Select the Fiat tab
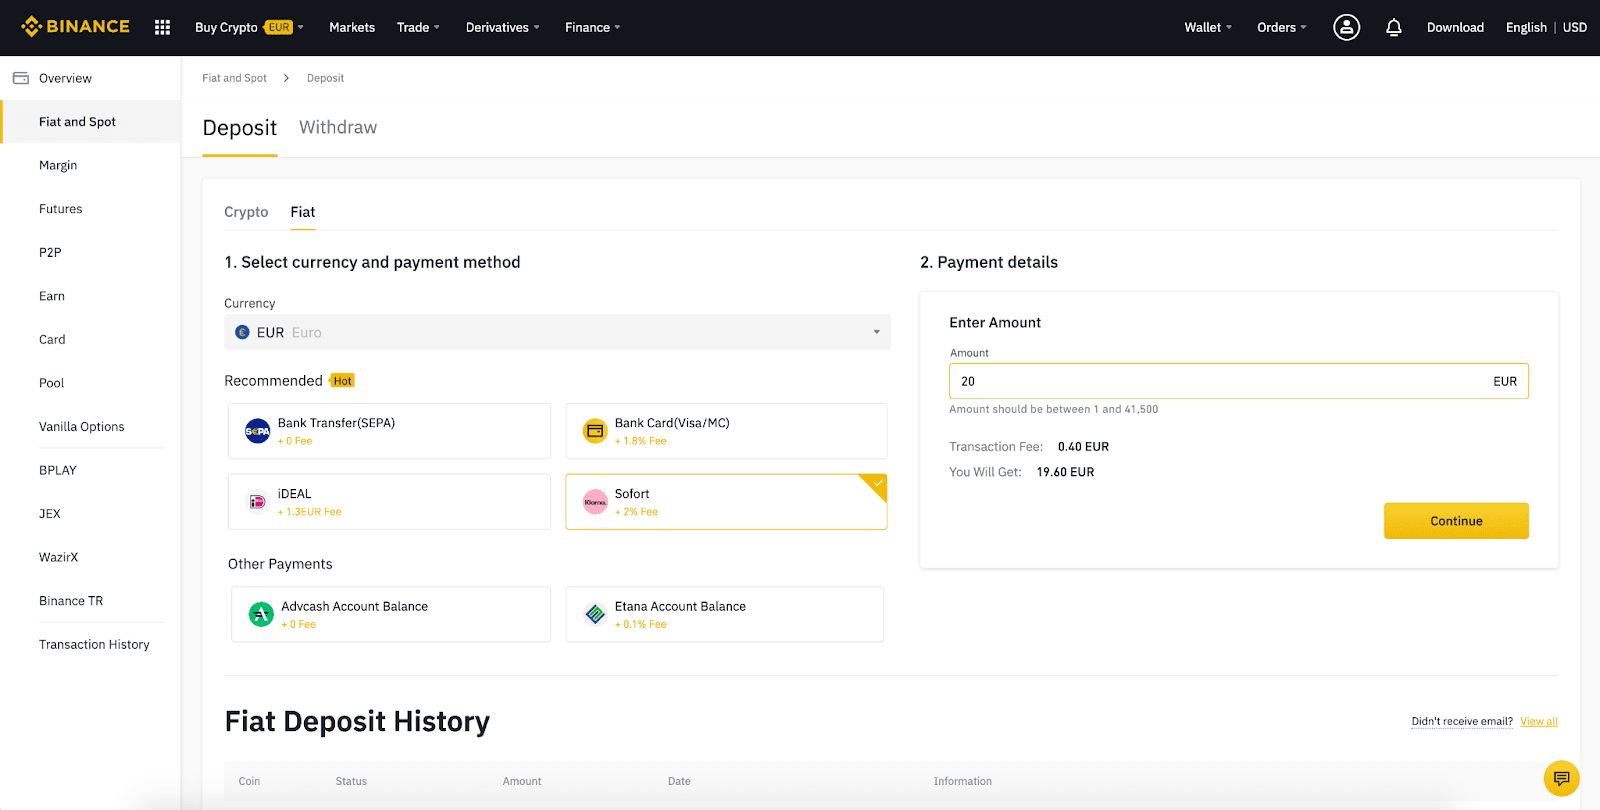The height and width of the screenshot is (810, 1600). point(303,212)
